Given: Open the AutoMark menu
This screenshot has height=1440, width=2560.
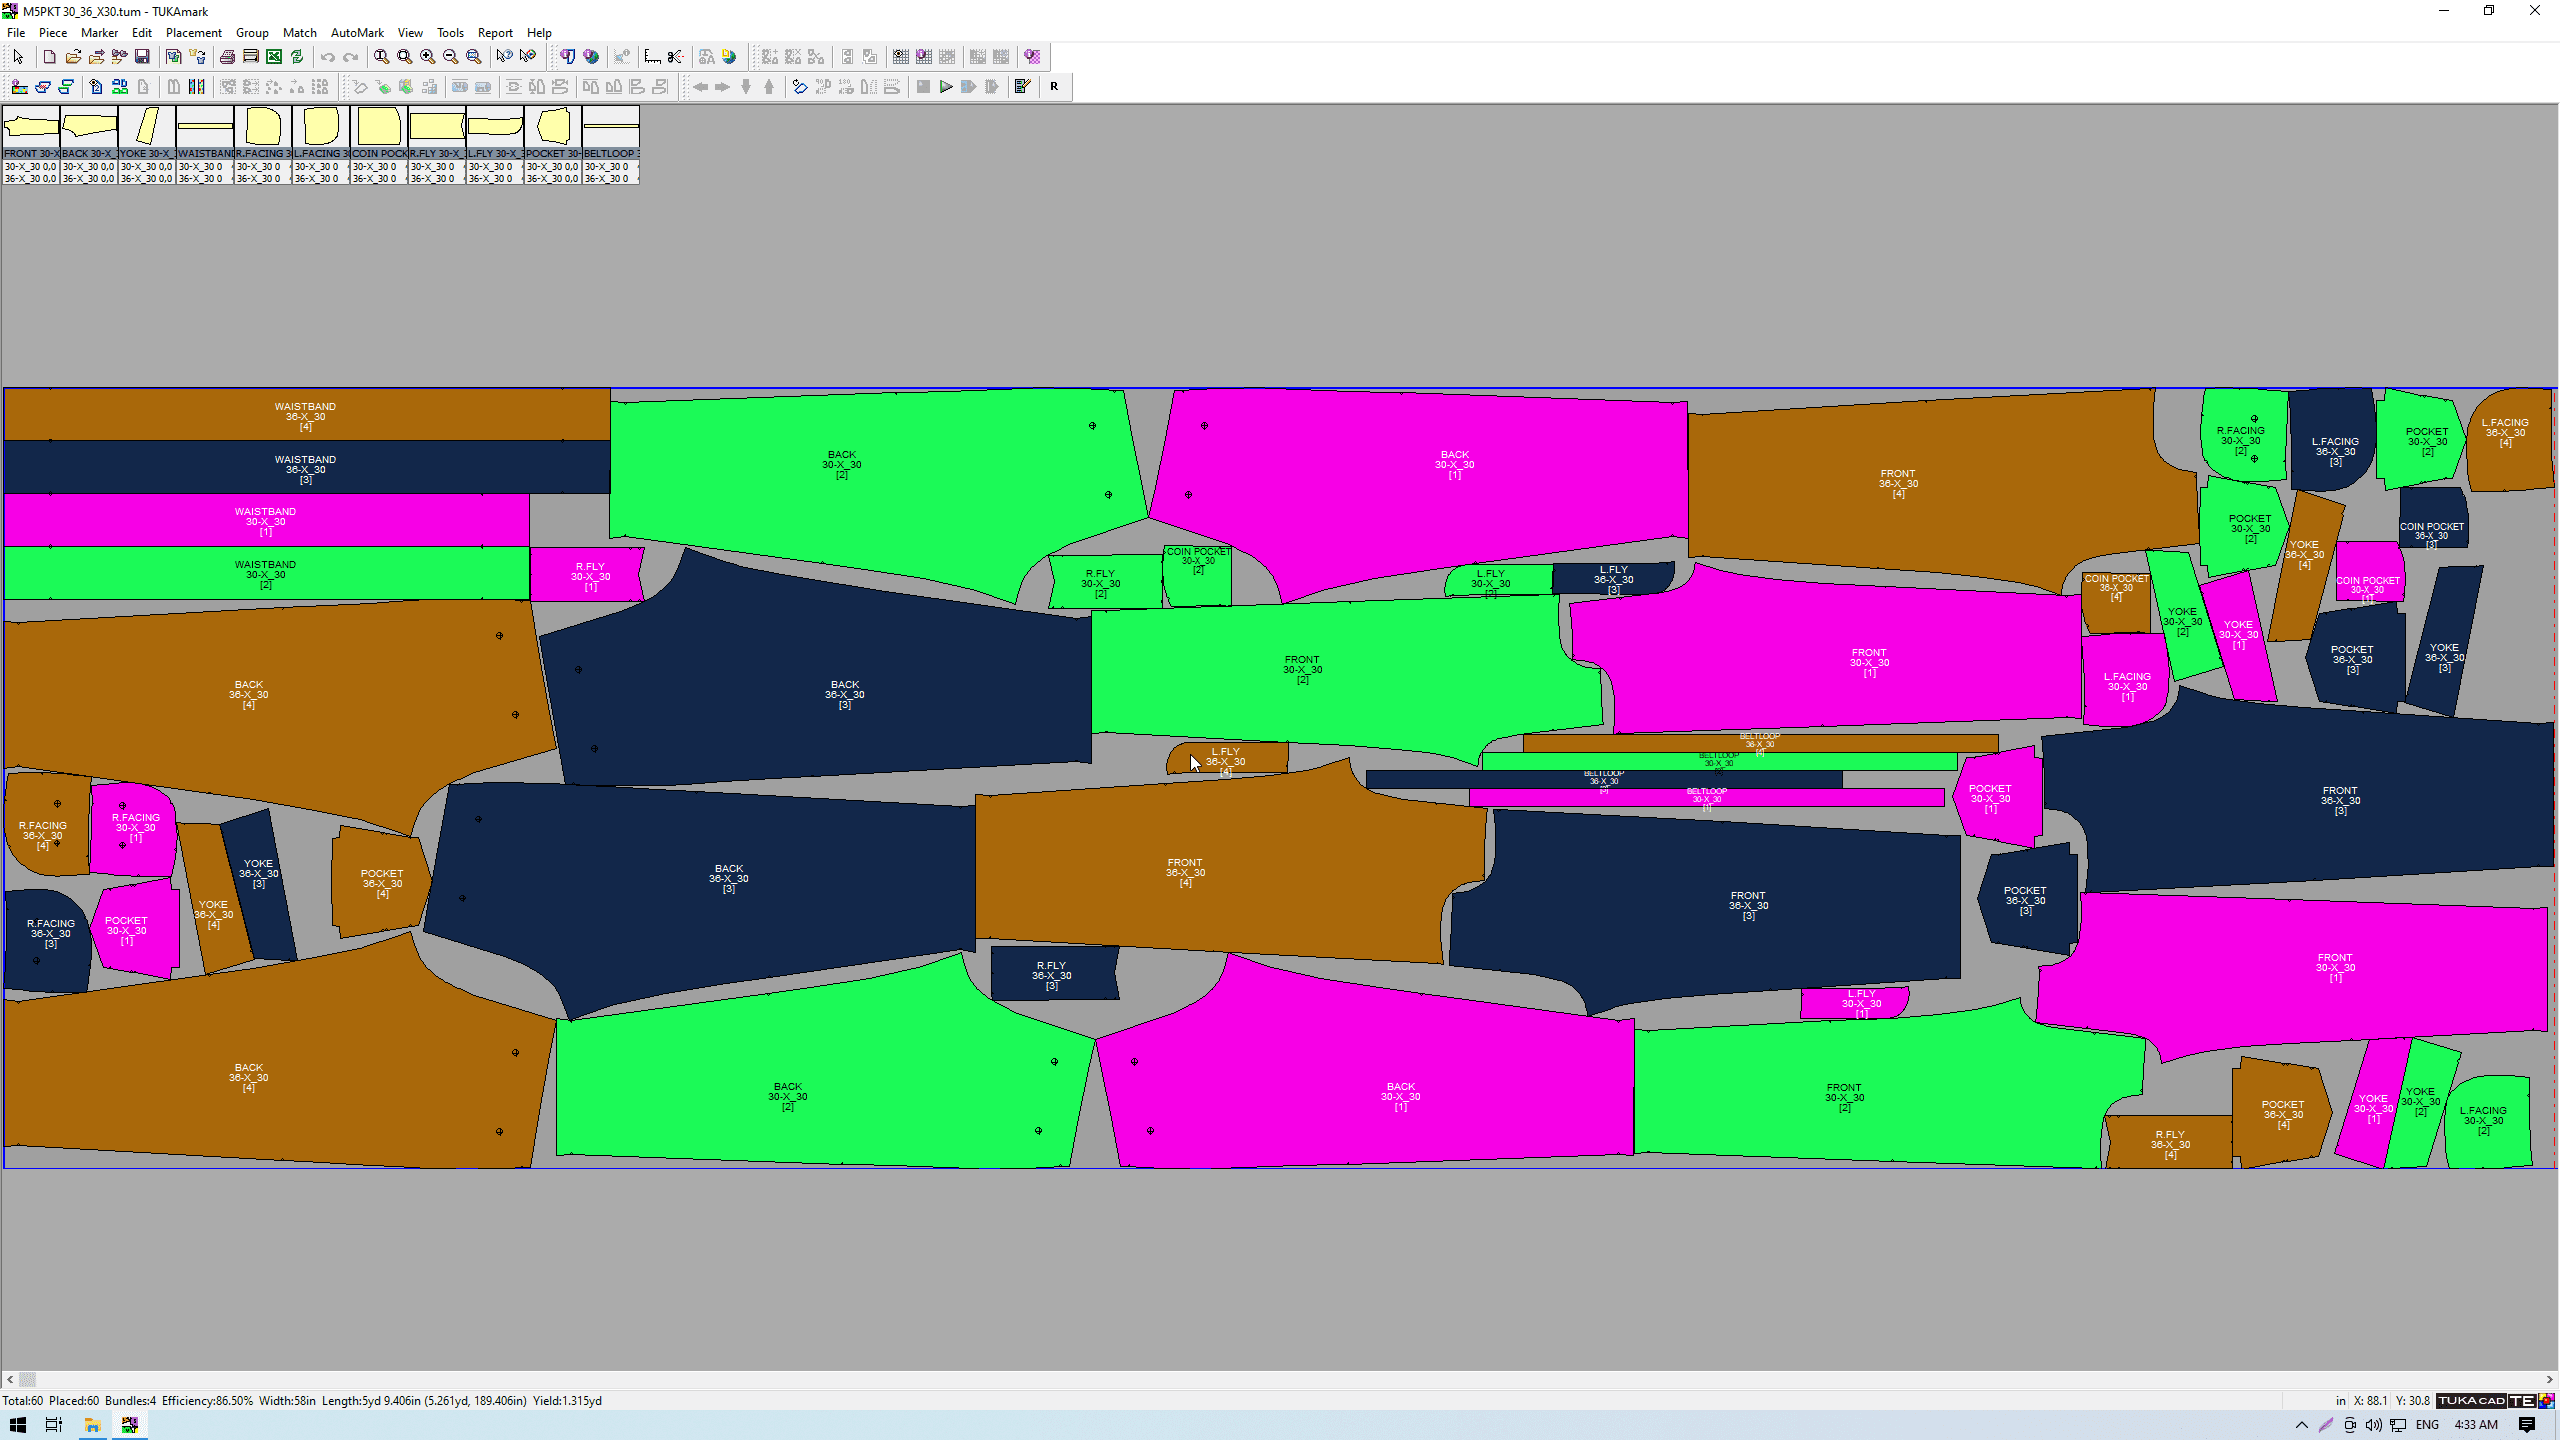Looking at the screenshot, I should tap(357, 33).
